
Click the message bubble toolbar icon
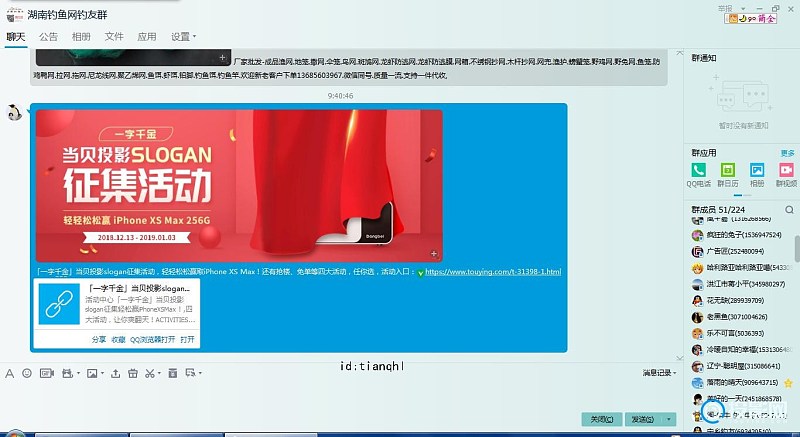point(190,373)
